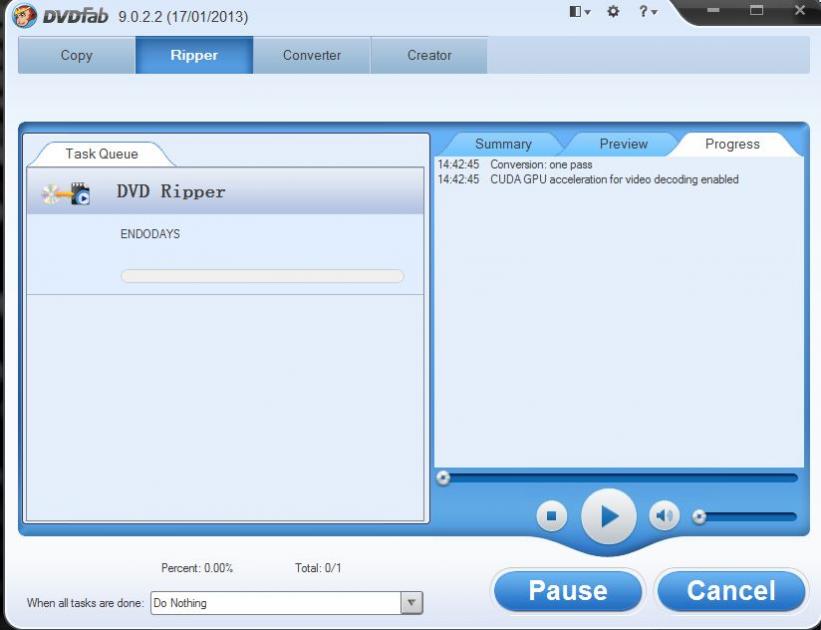
Task: Select the Ripper tab
Action: pos(194,56)
